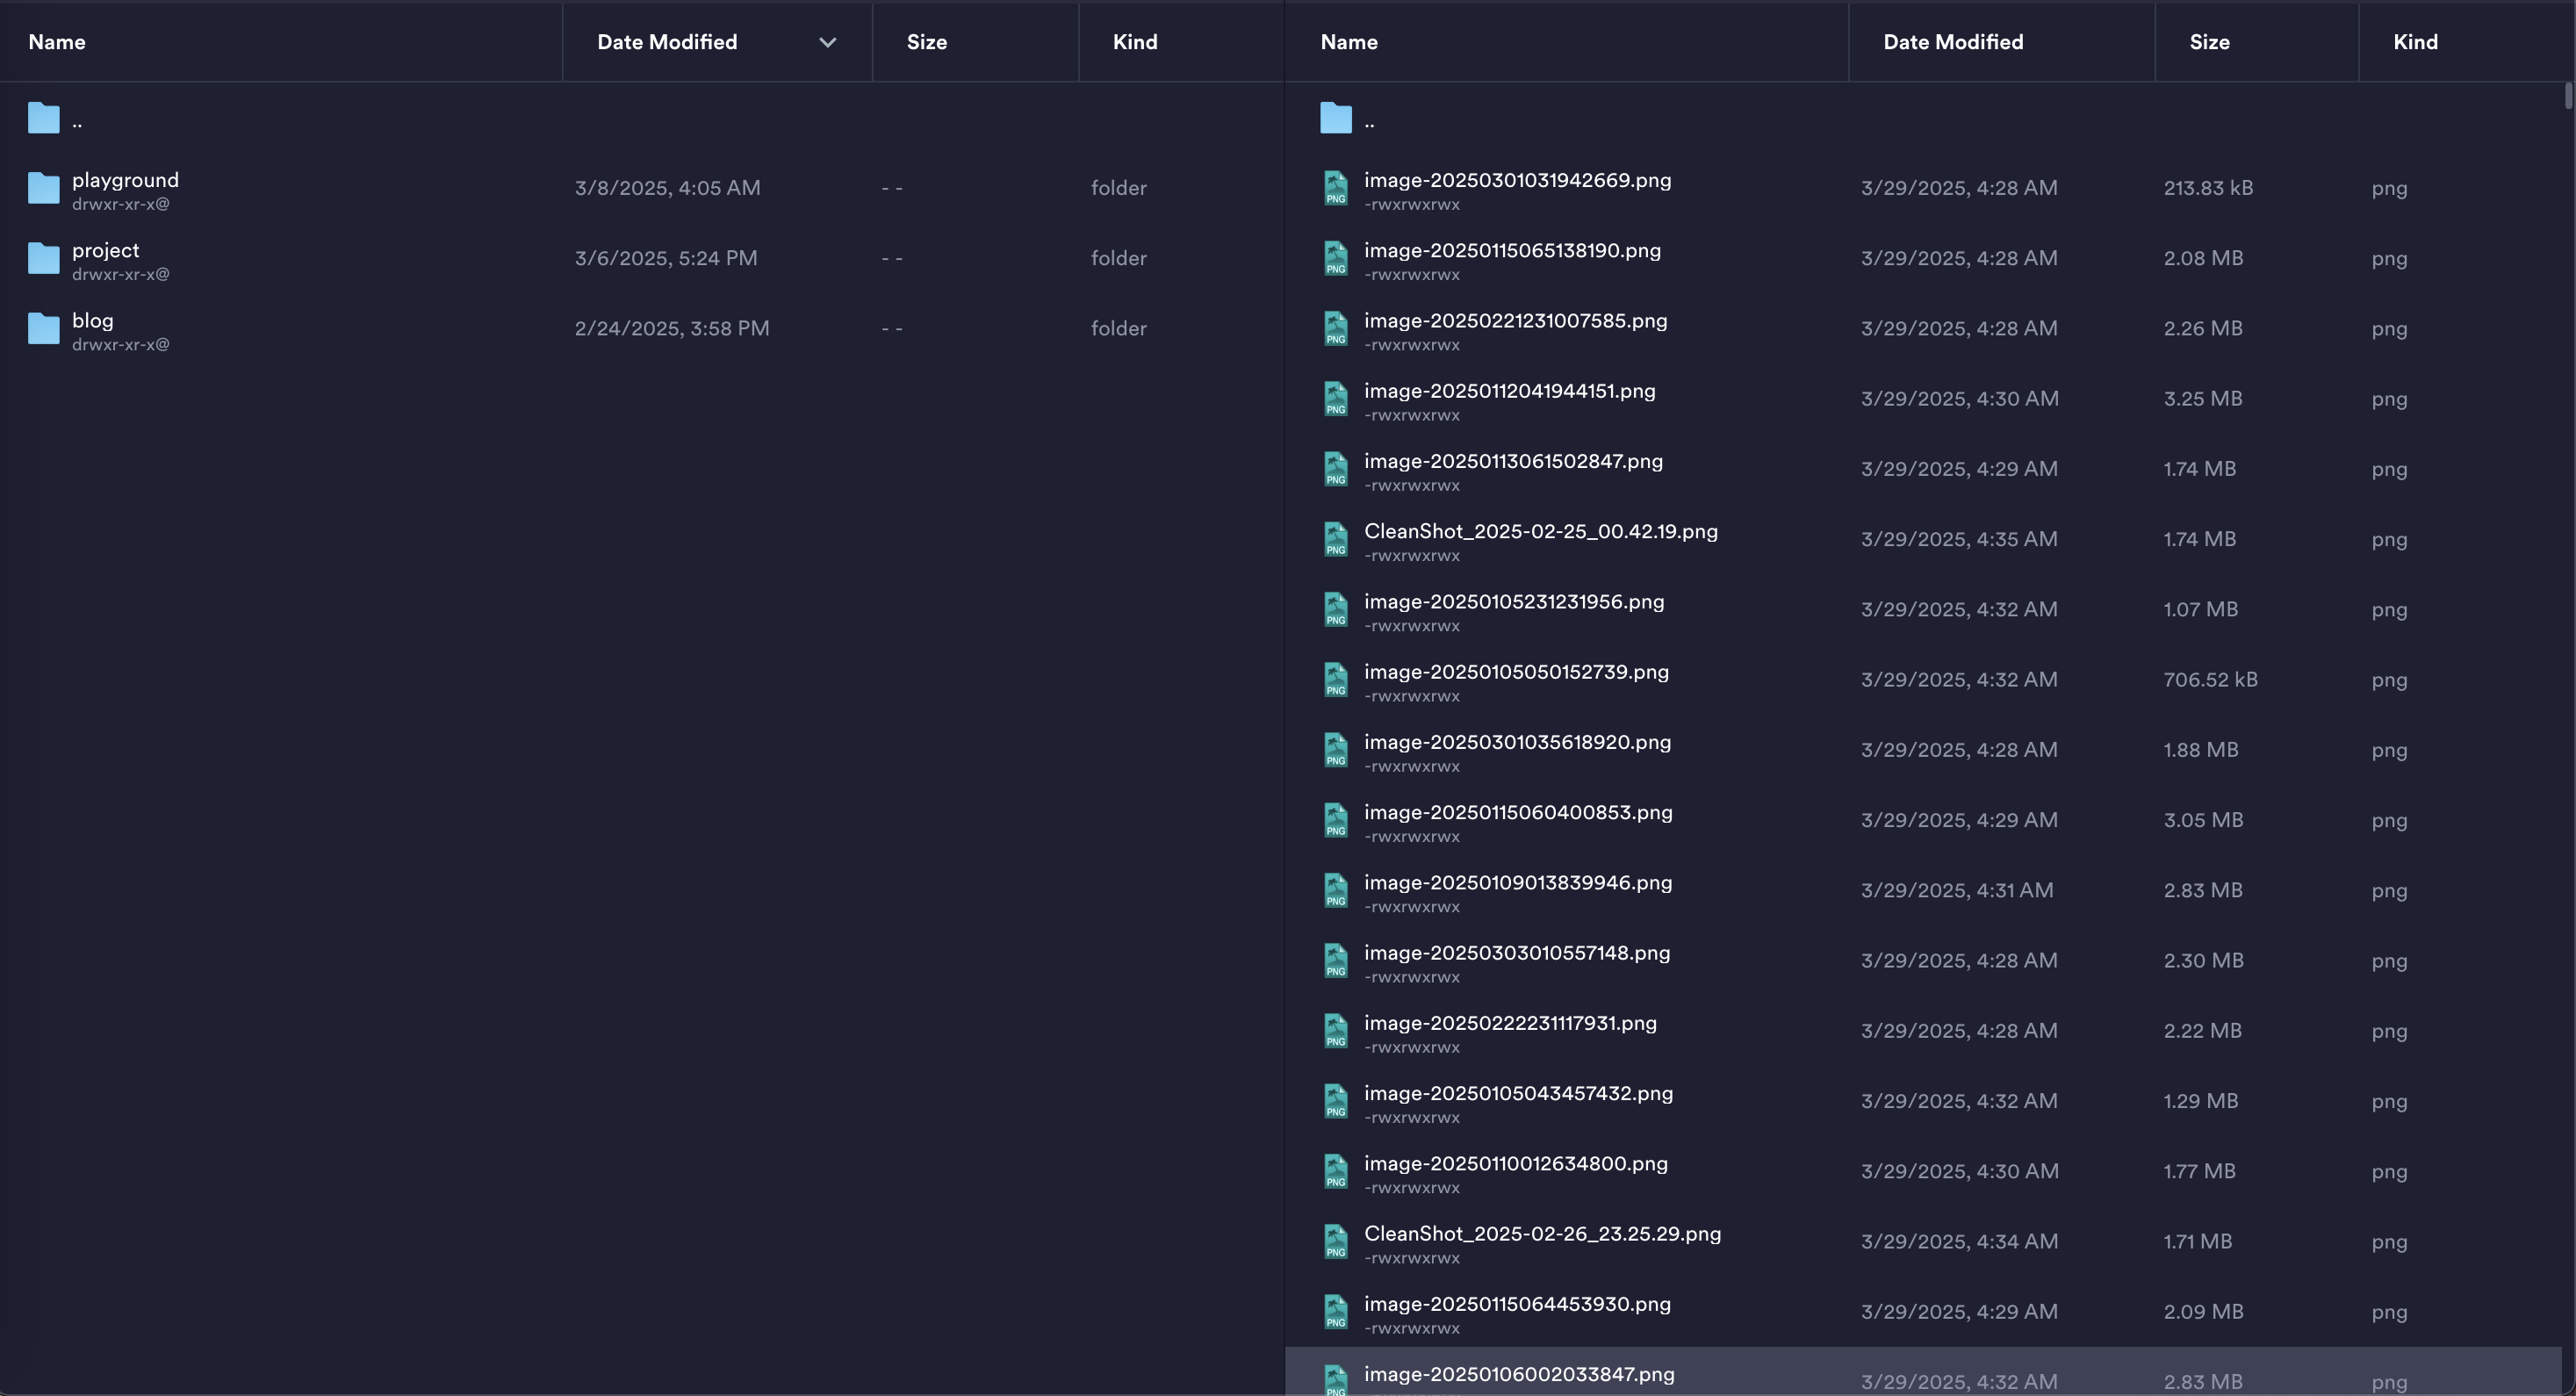Viewport: 2576px width, 1396px height.
Task: Select file name image-20250115065138190.png
Action: (x=1512, y=250)
